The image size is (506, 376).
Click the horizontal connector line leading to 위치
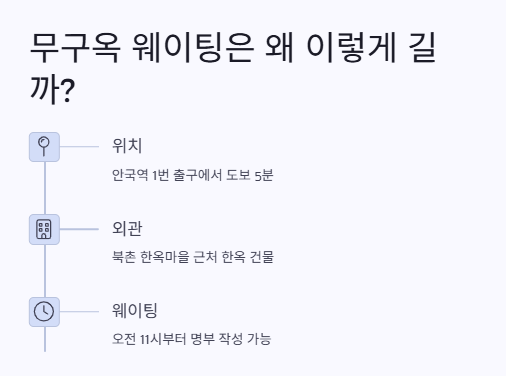pyautogui.click(x=79, y=147)
